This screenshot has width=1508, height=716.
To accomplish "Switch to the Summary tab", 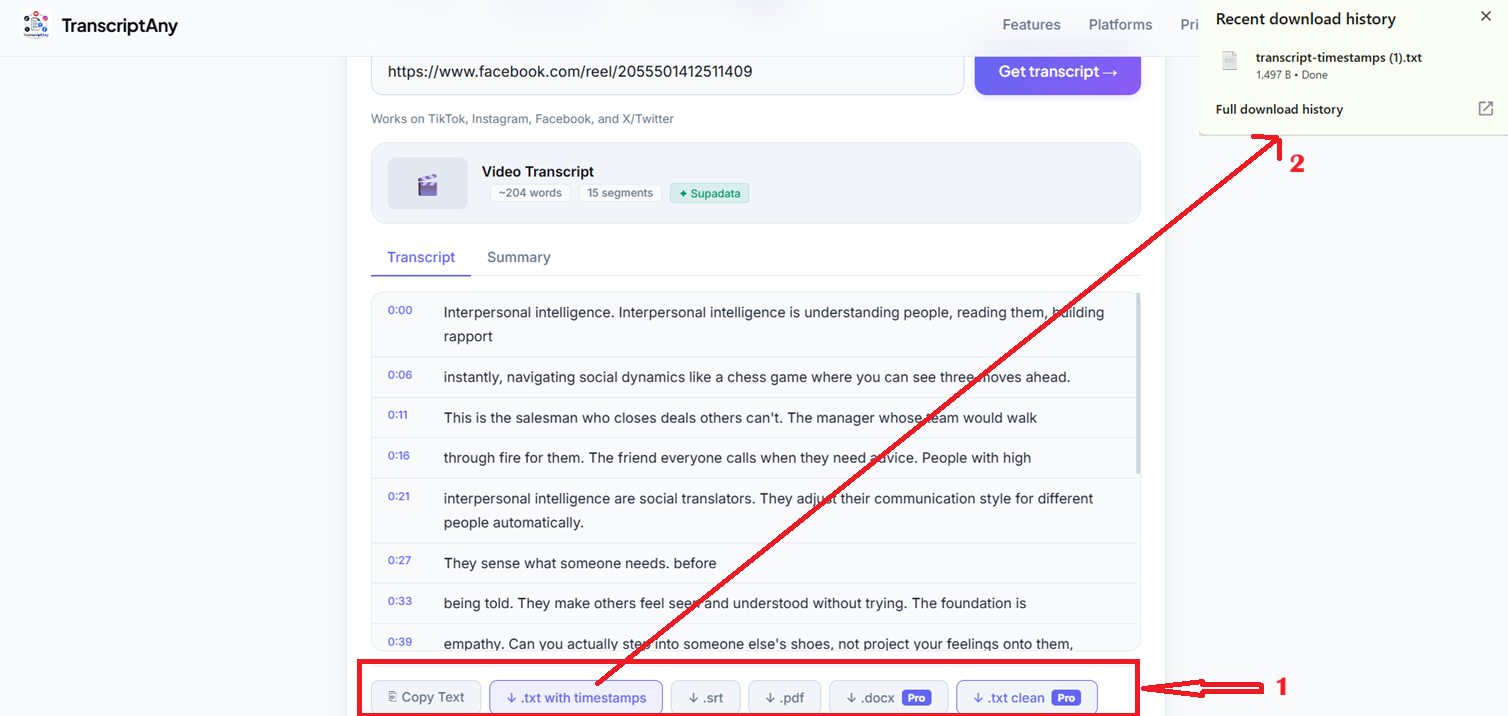I will (519, 257).
